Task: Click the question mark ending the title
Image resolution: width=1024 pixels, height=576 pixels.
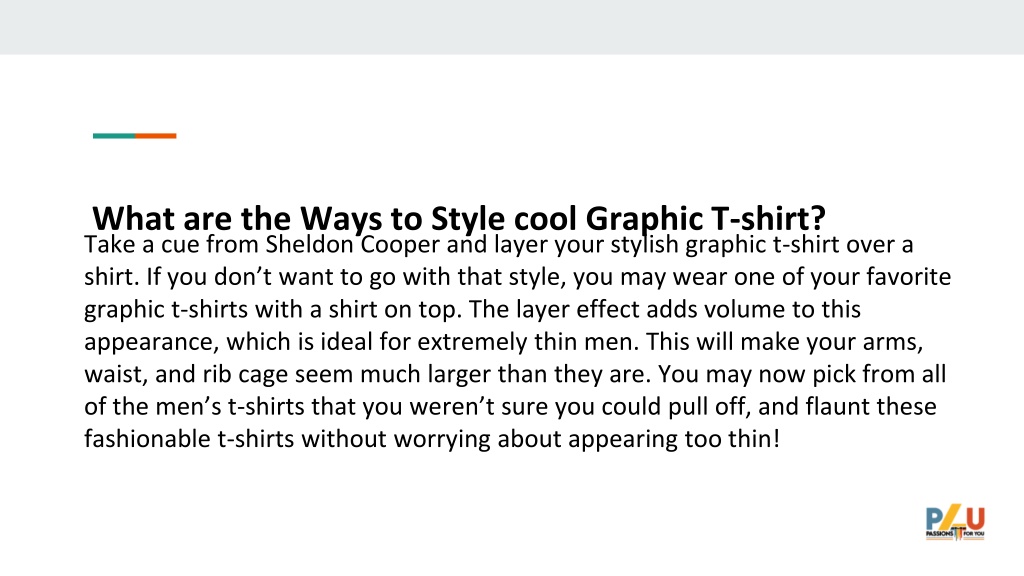Action: [x=818, y=219]
